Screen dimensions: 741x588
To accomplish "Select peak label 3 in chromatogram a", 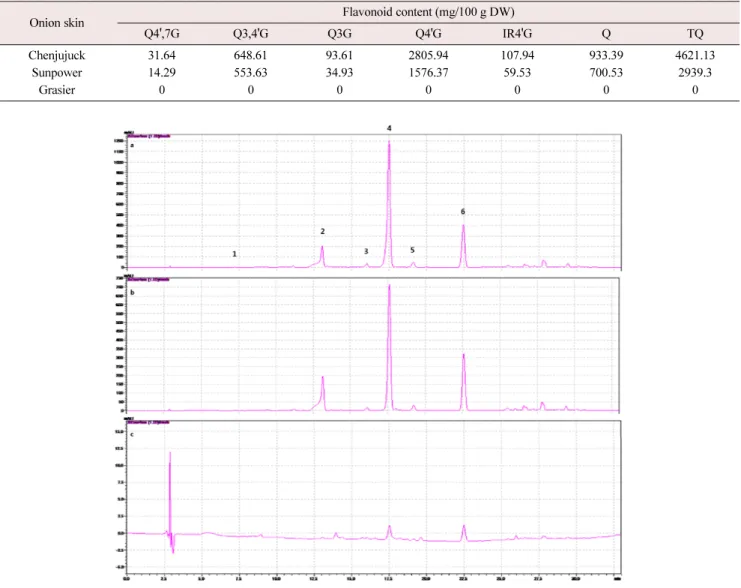I will [x=366, y=251].
